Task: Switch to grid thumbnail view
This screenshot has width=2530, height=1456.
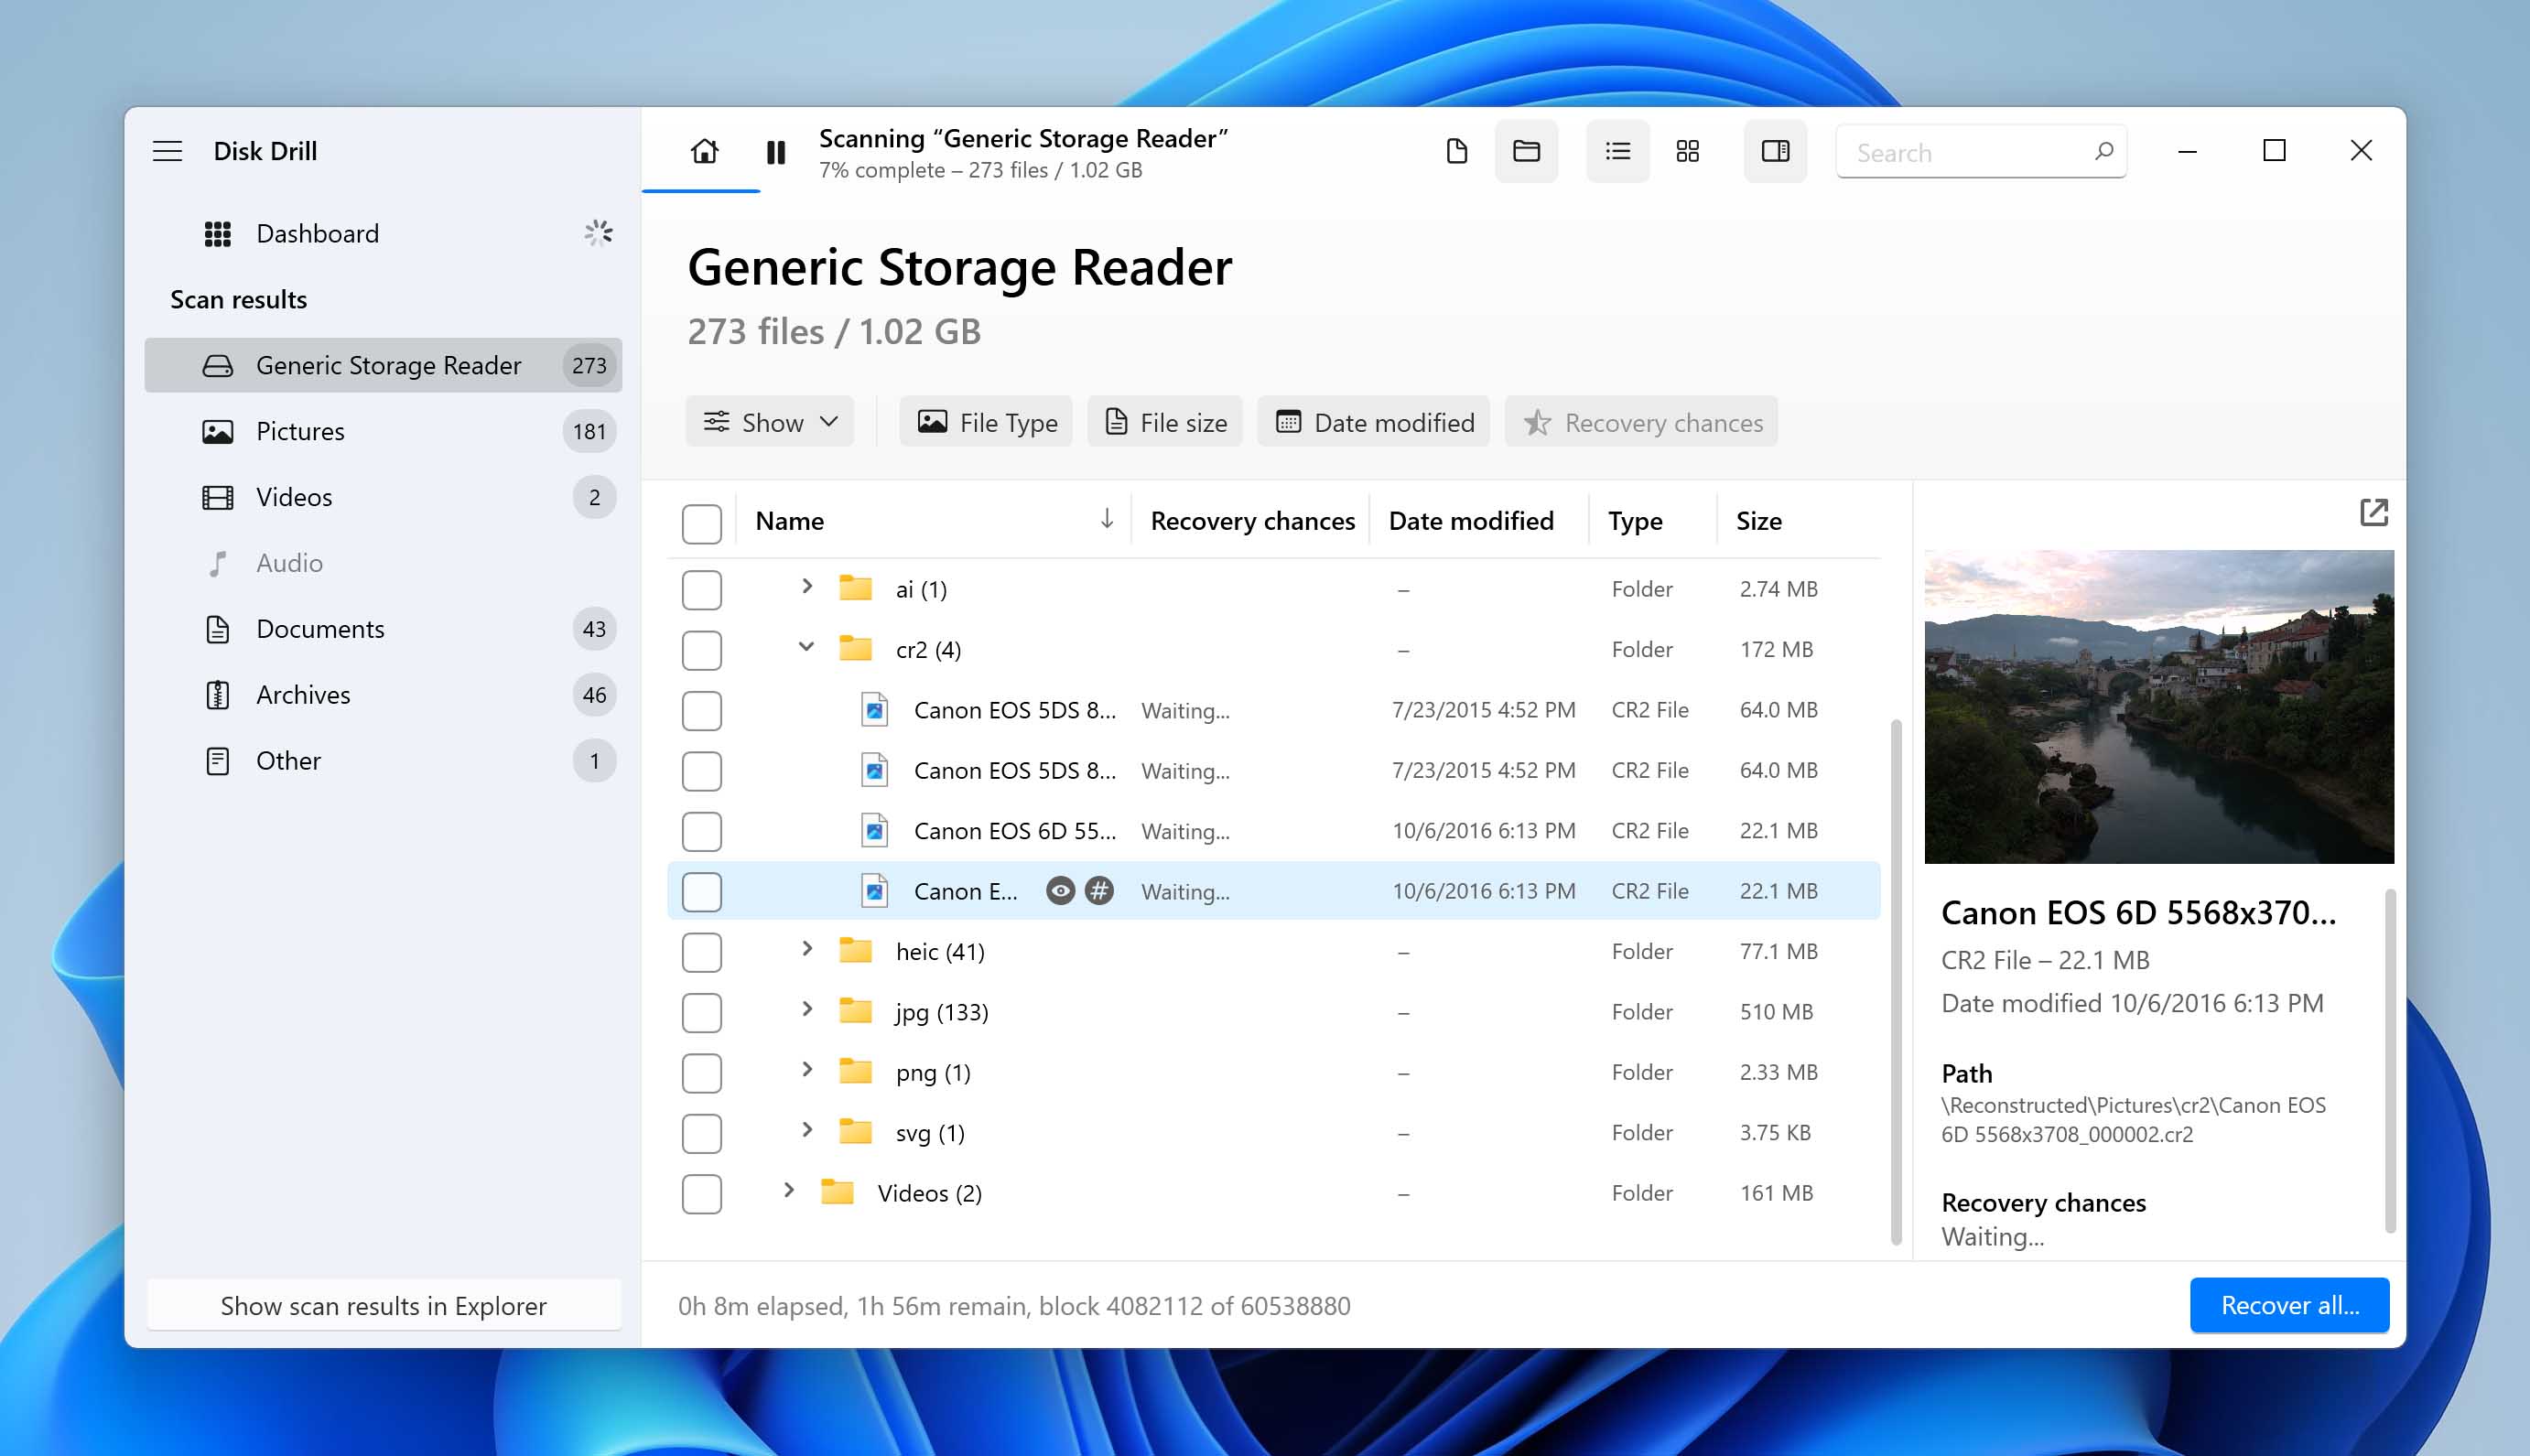Action: (x=1687, y=151)
